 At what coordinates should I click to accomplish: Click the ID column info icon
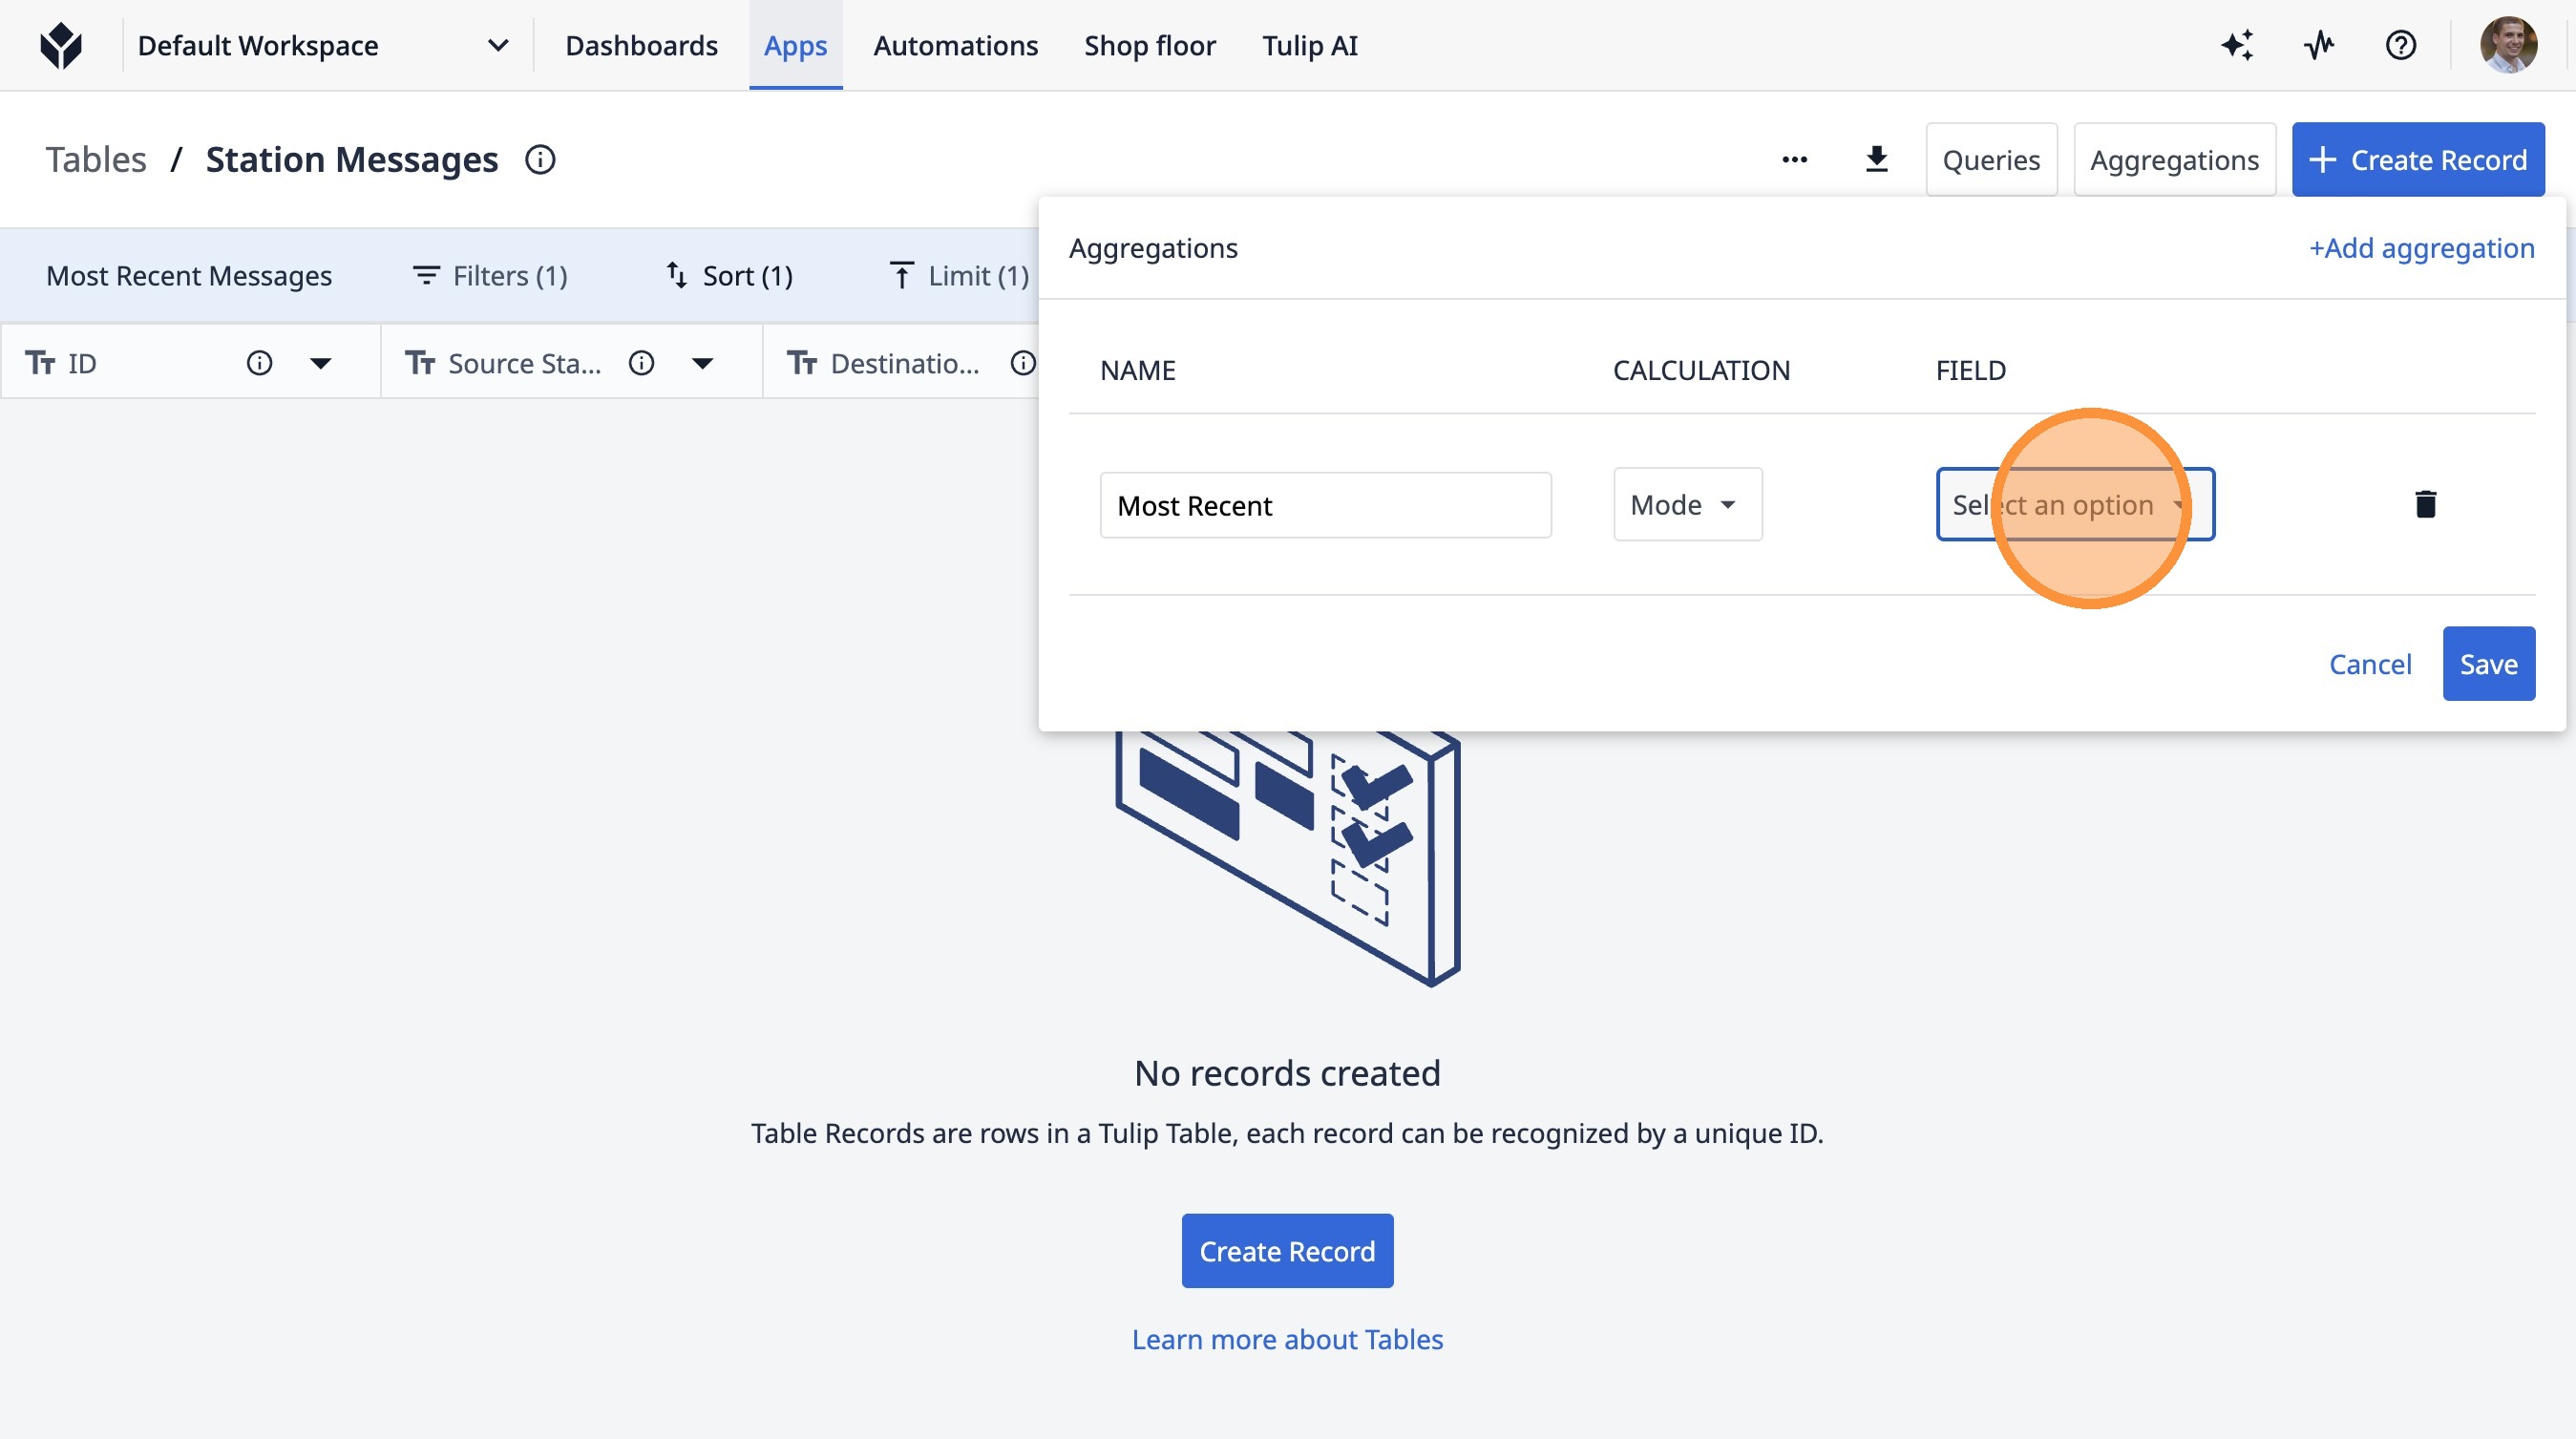(x=259, y=363)
